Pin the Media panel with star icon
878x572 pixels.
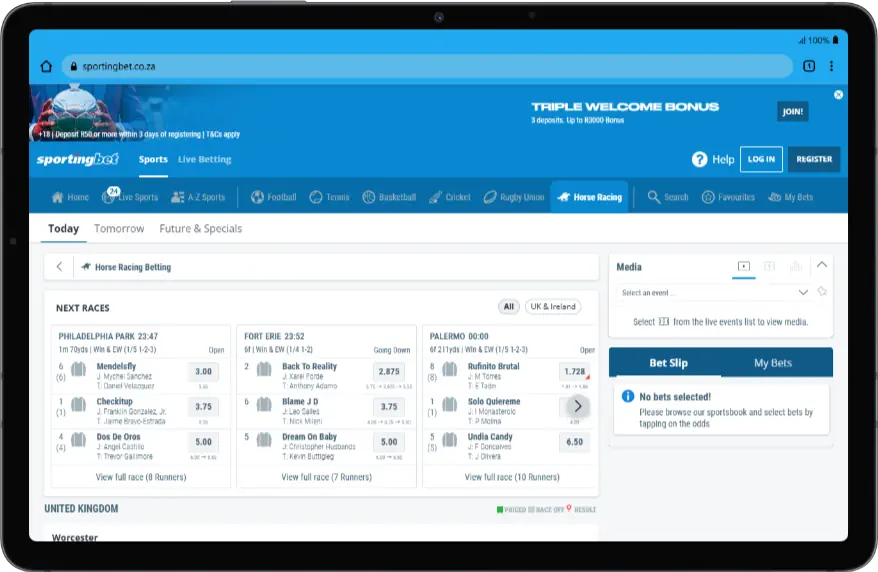[x=822, y=292]
